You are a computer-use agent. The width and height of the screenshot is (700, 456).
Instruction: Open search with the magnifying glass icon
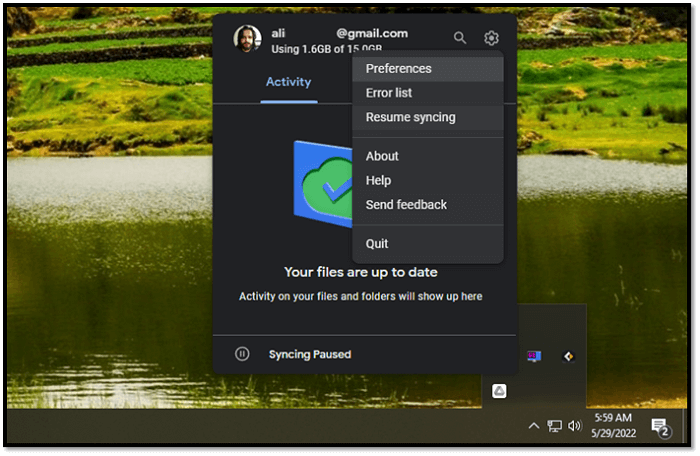tap(460, 38)
